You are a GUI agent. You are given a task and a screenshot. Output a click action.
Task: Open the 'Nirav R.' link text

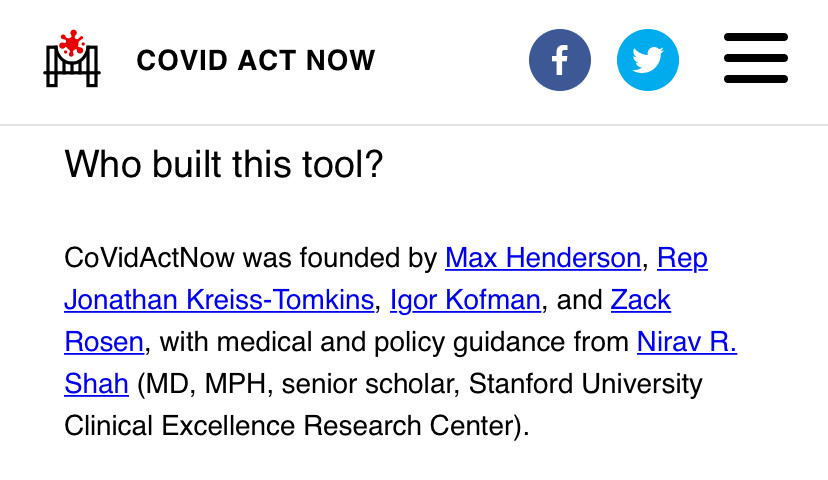coord(686,342)
